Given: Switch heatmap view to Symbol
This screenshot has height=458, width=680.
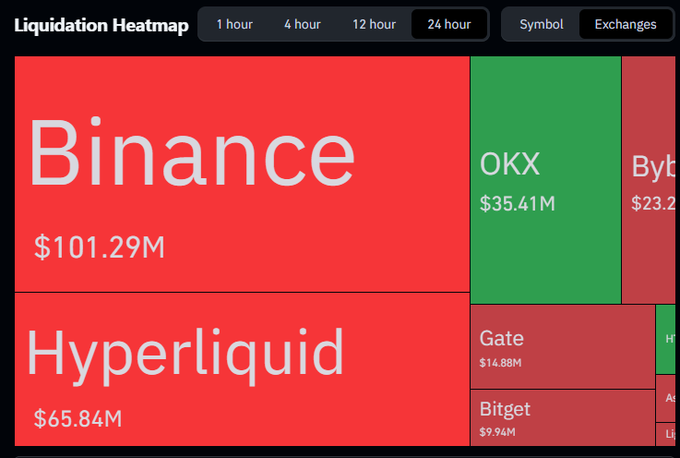Looking at the screenshot, I should click(x=541, y=24).
